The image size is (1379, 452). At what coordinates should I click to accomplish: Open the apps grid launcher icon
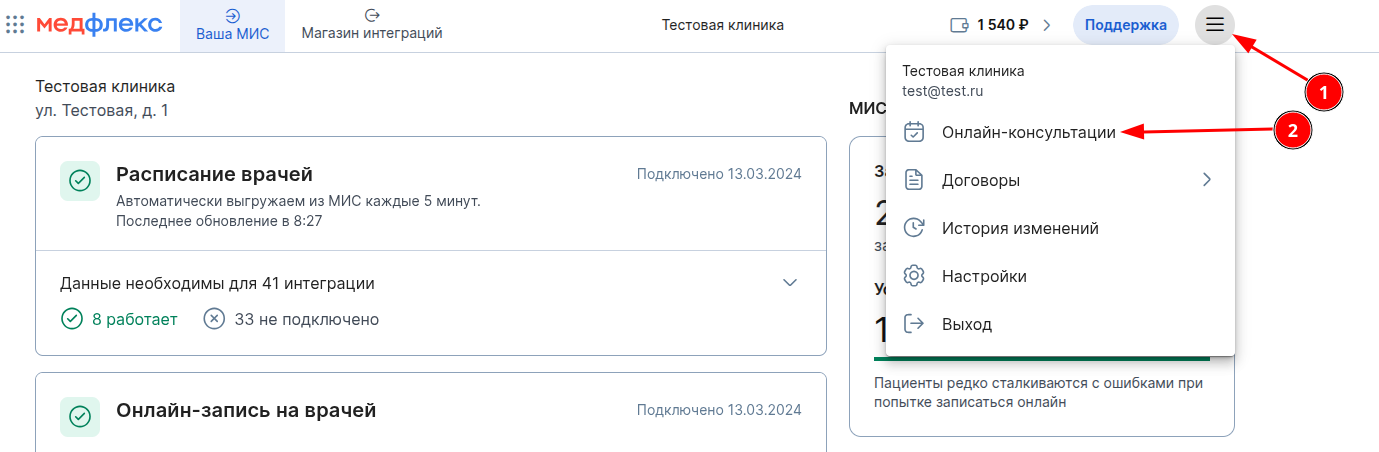15,25
